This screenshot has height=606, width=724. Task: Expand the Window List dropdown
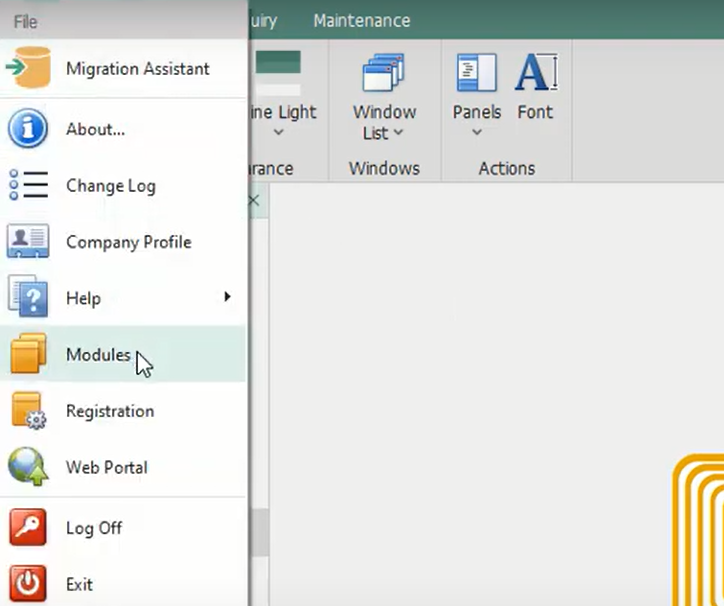pyautogui.click(x=384, y=97)
